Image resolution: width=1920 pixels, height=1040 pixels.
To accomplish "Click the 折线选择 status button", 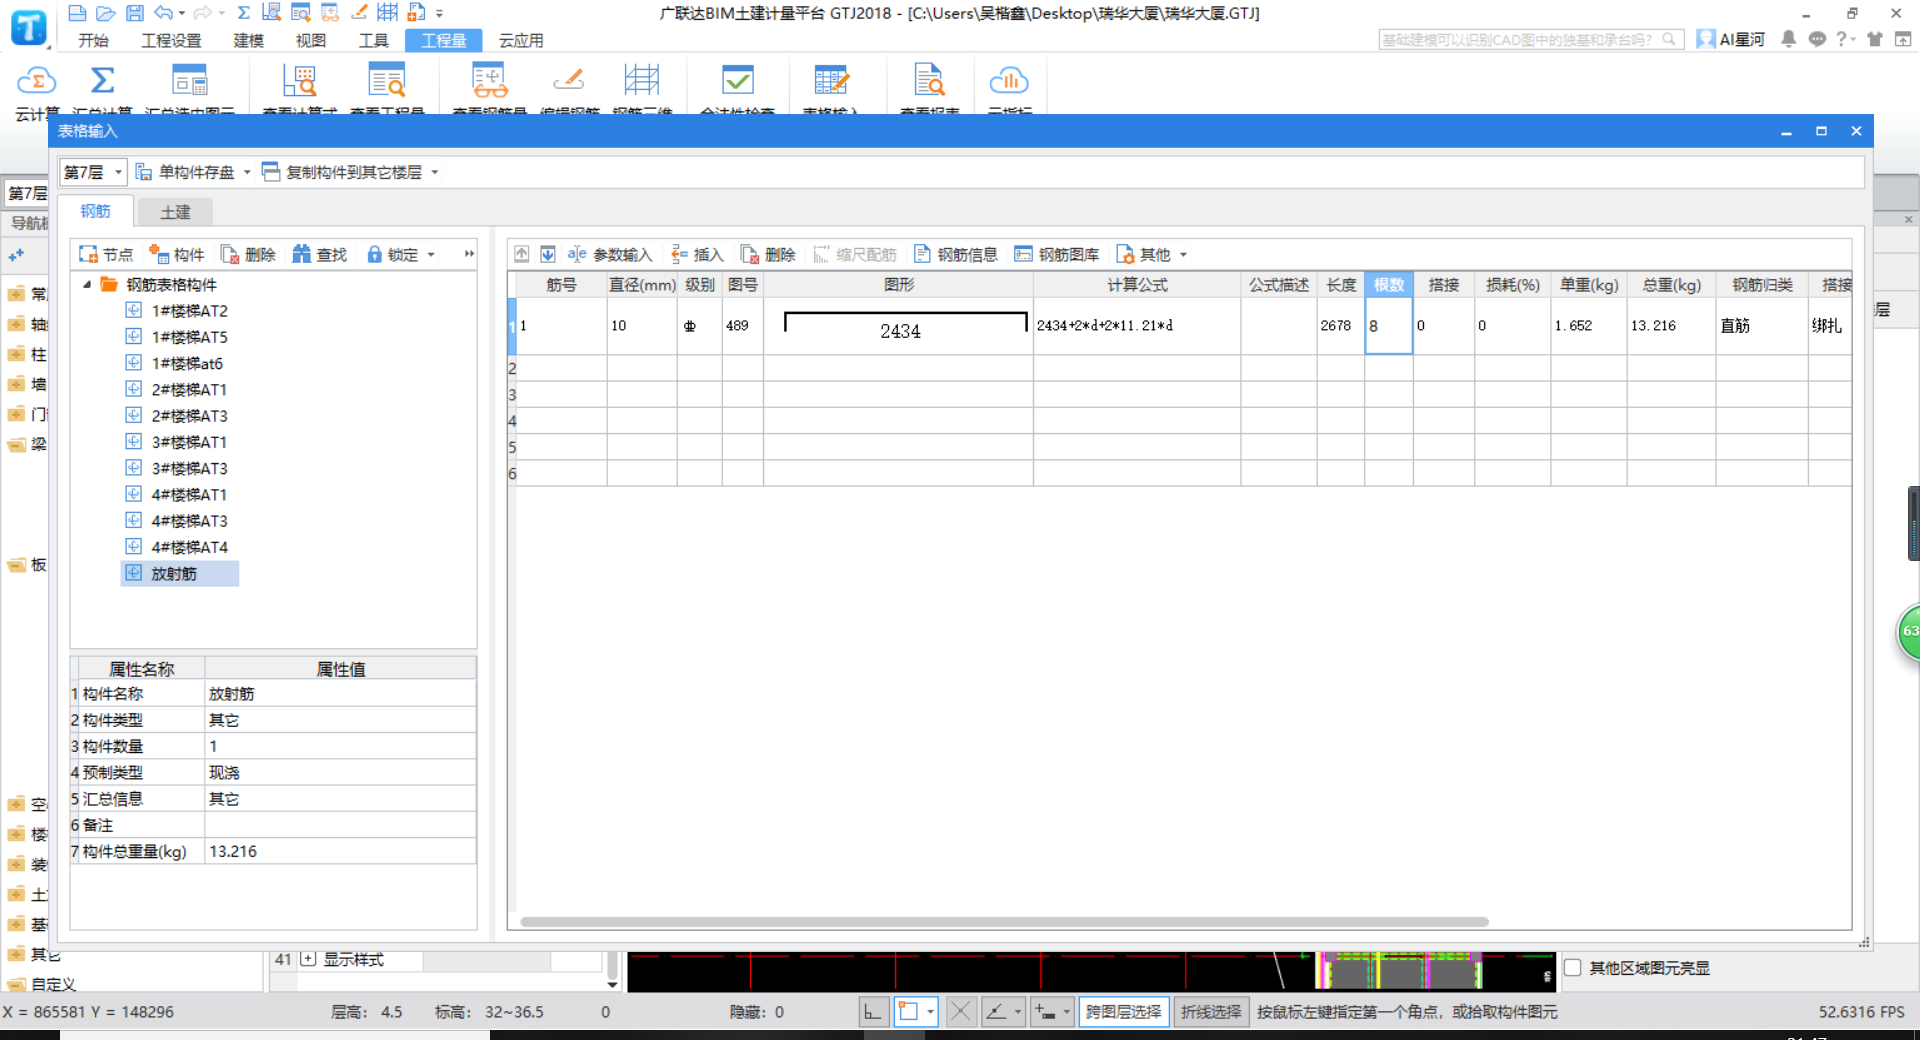I will pyautogui.click(x=1211, y=1012).
